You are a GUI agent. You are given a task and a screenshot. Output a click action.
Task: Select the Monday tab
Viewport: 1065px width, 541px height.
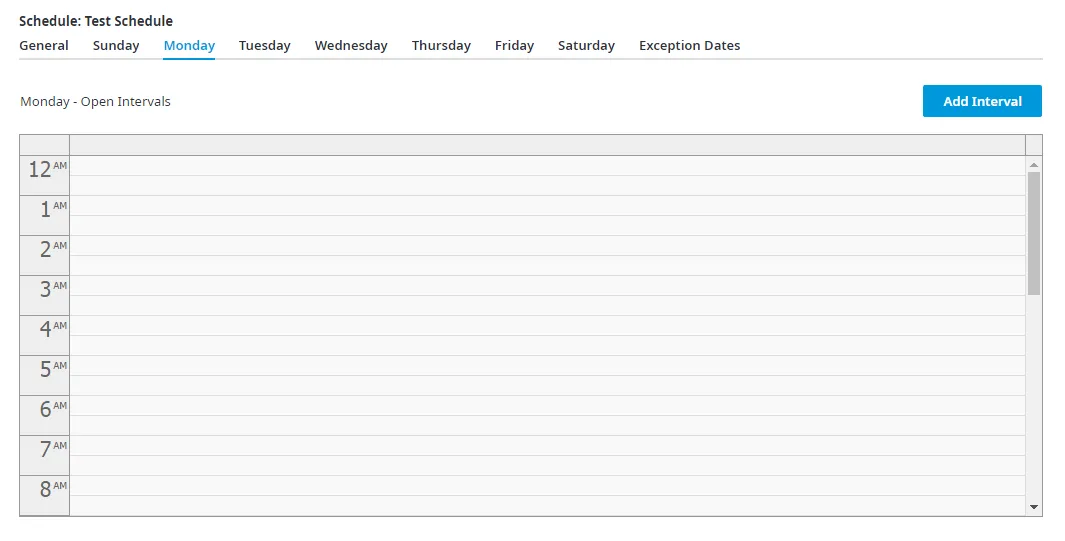189,45
